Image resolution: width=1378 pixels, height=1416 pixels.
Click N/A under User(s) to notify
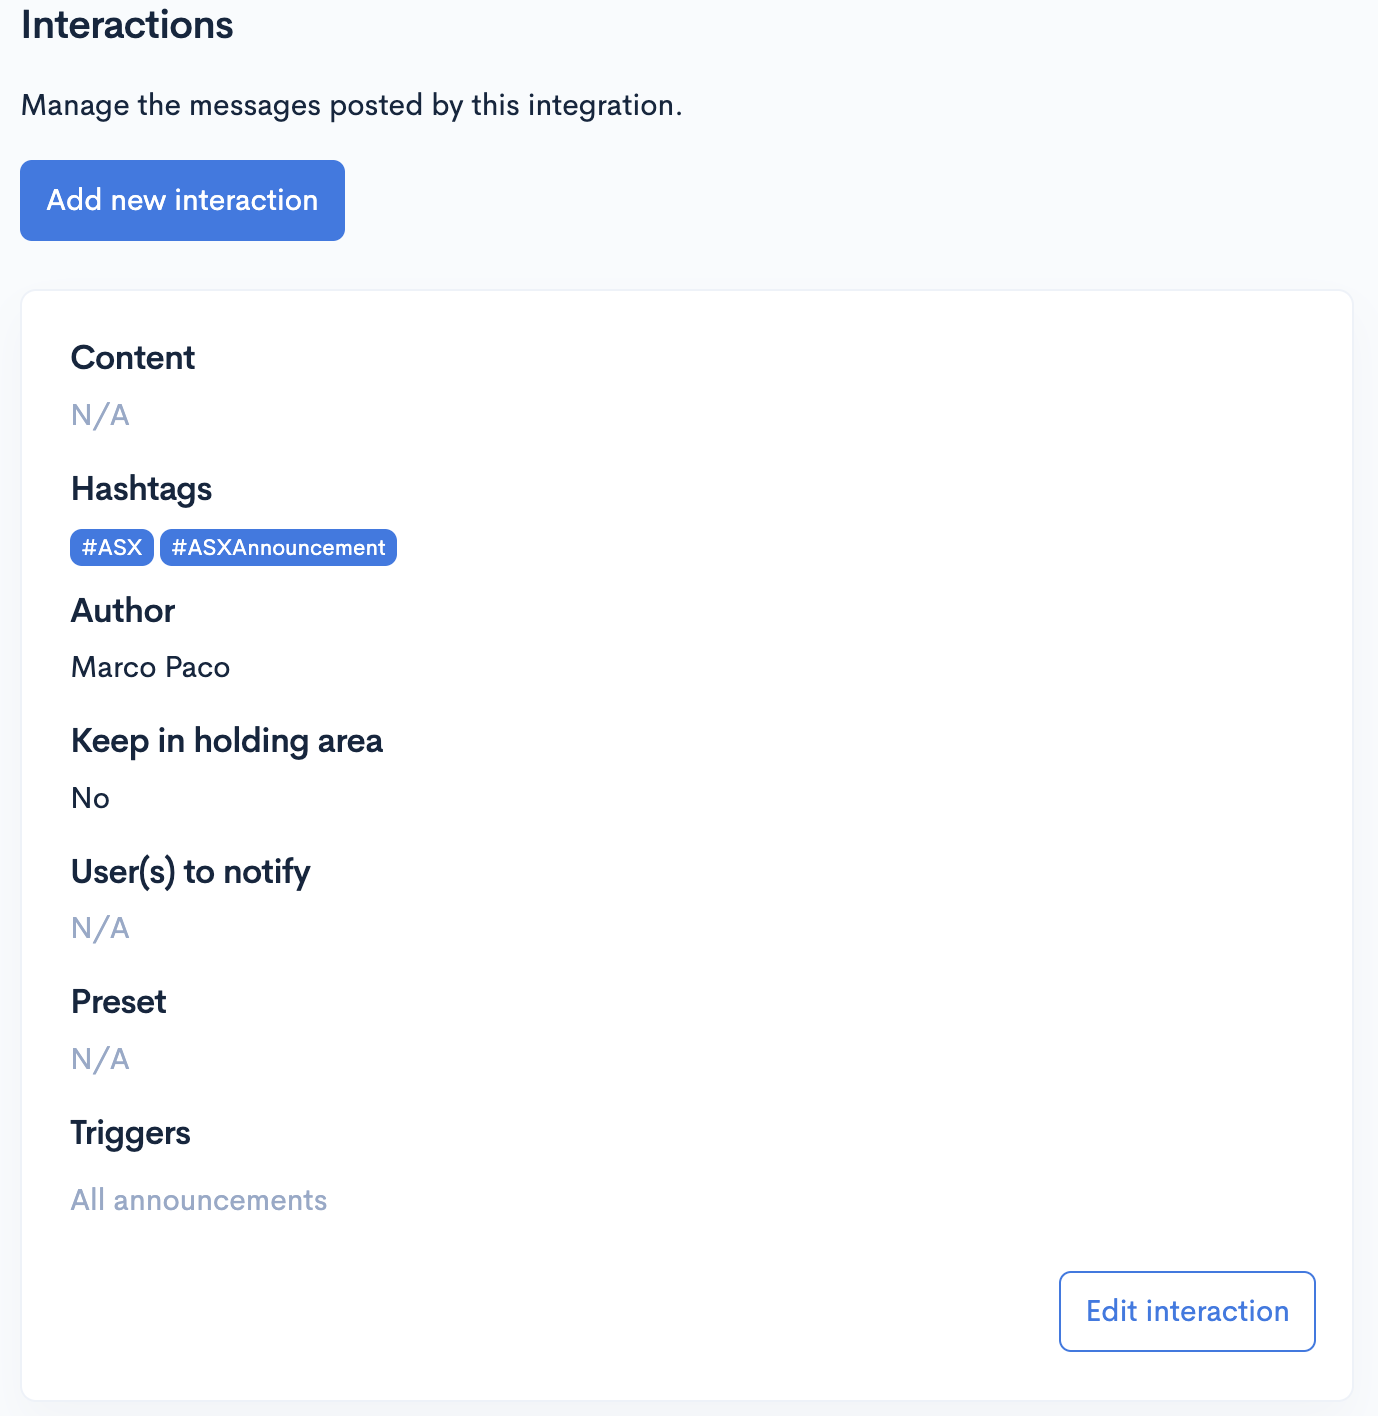click(100, 928)
